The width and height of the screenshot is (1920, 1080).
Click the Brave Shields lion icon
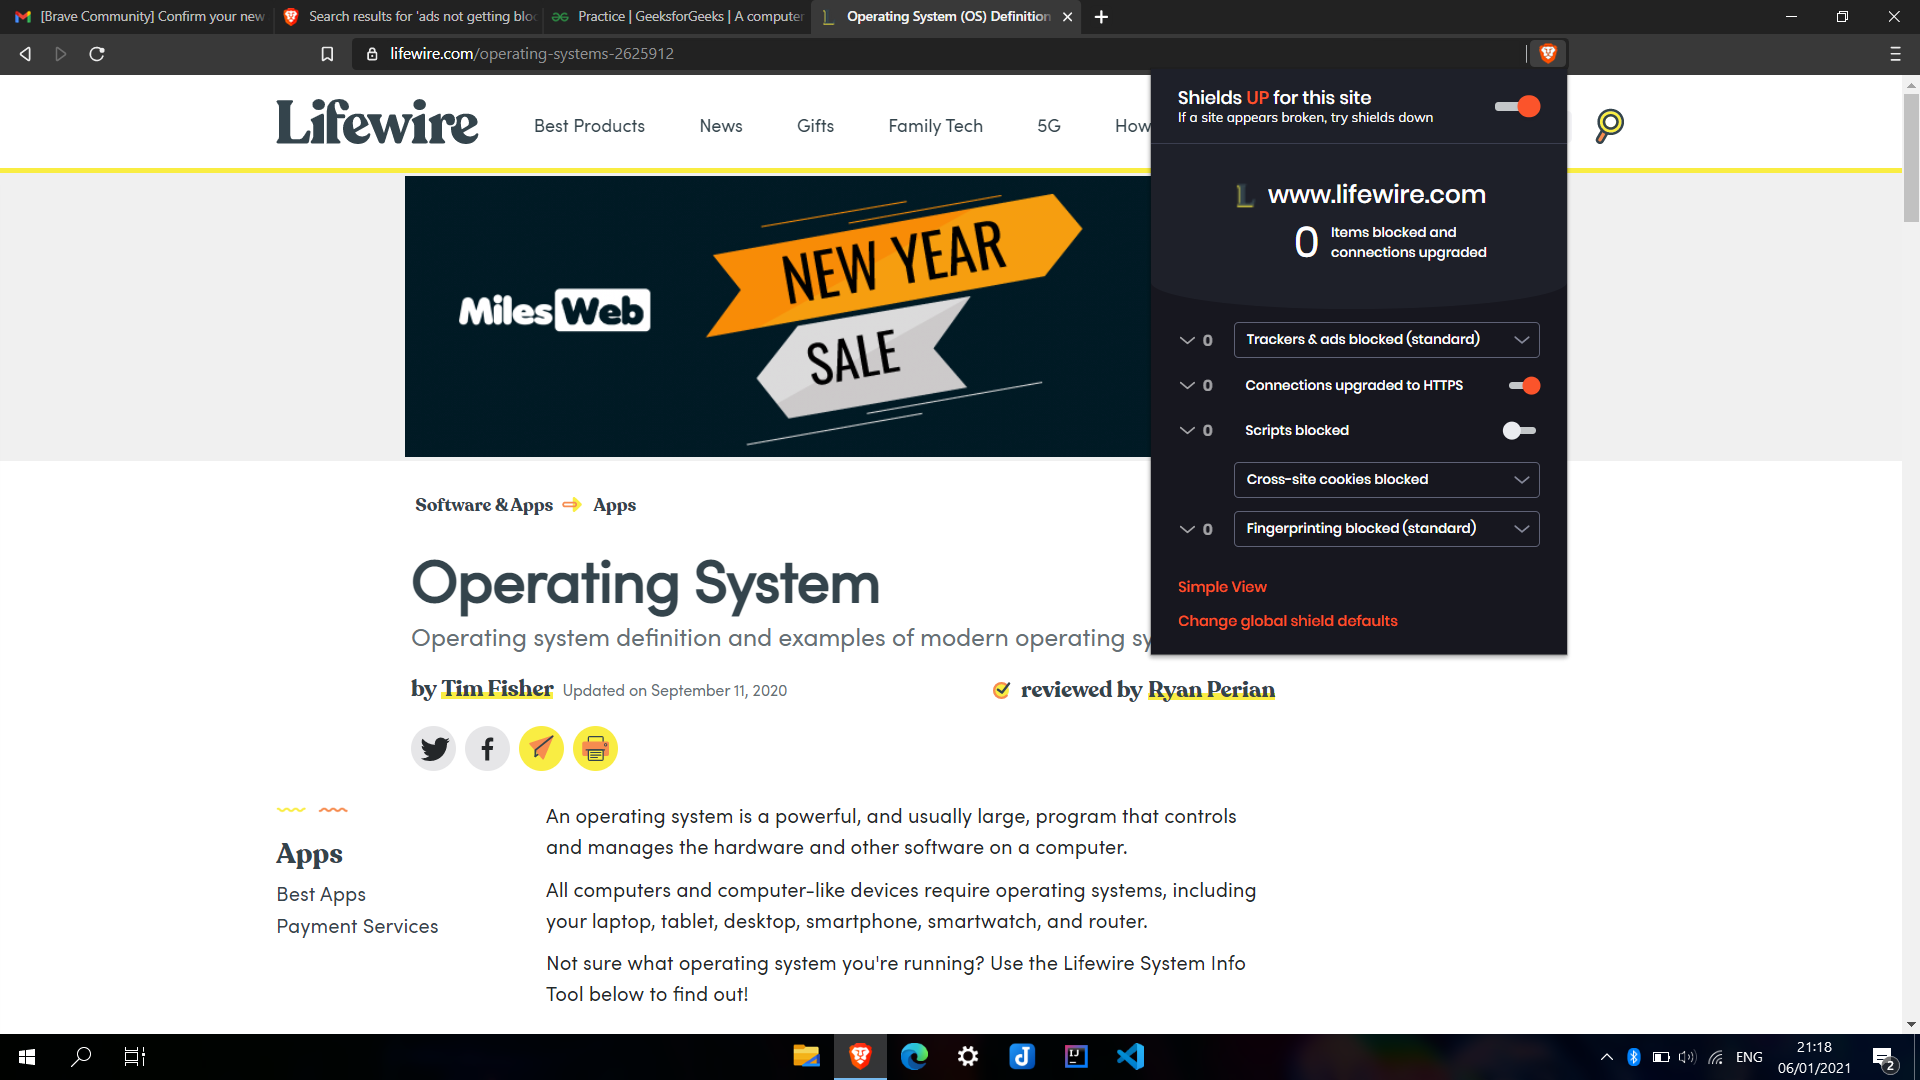tap(1548, 54)
